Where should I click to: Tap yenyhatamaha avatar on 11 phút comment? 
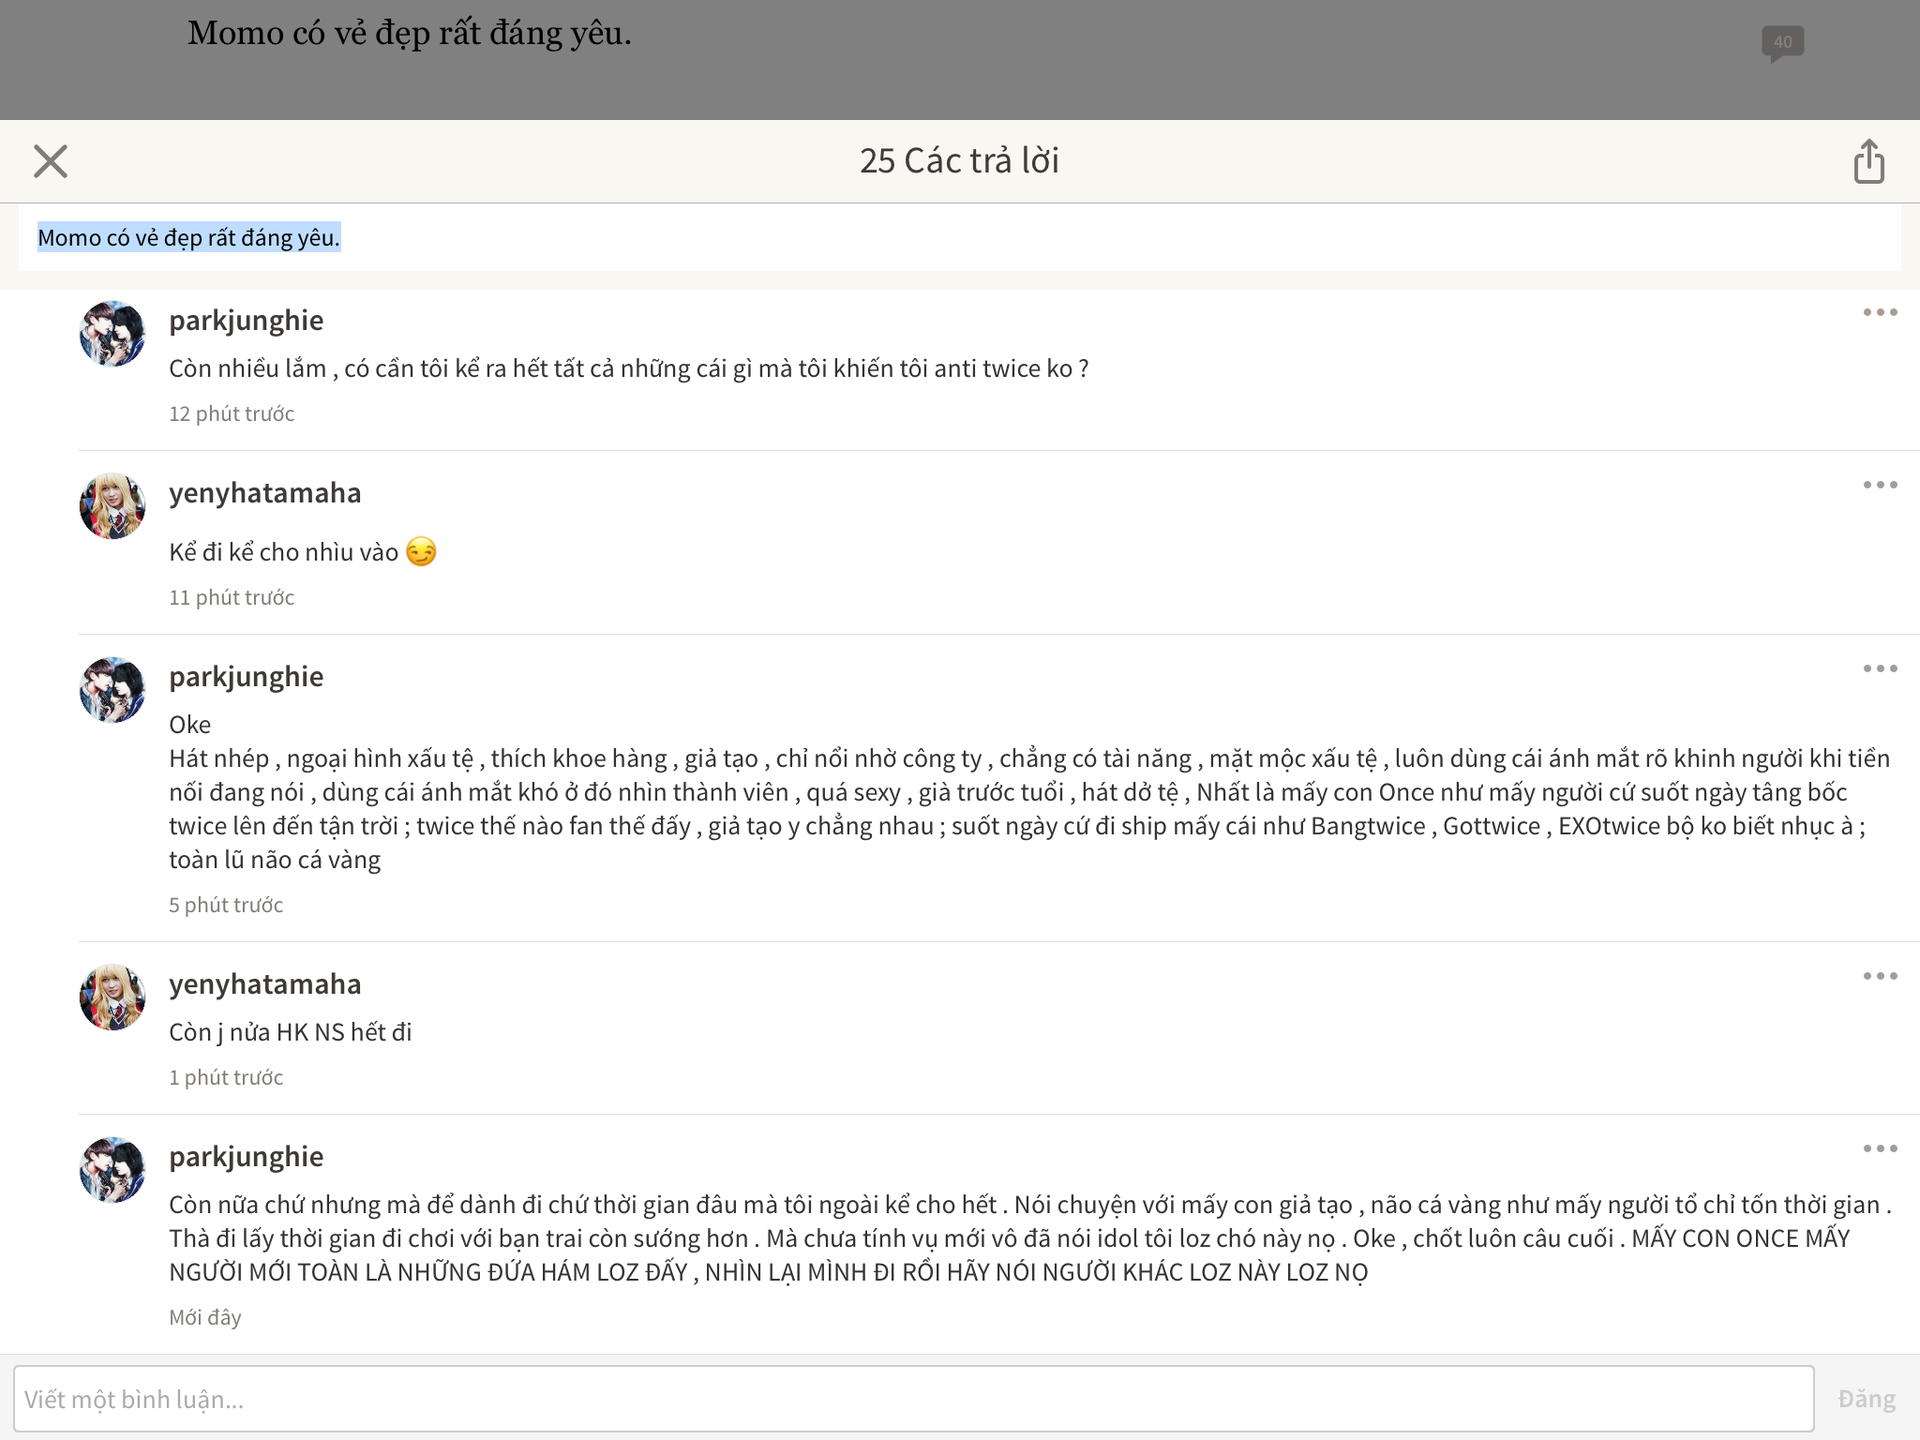click(x=112, y=506)
